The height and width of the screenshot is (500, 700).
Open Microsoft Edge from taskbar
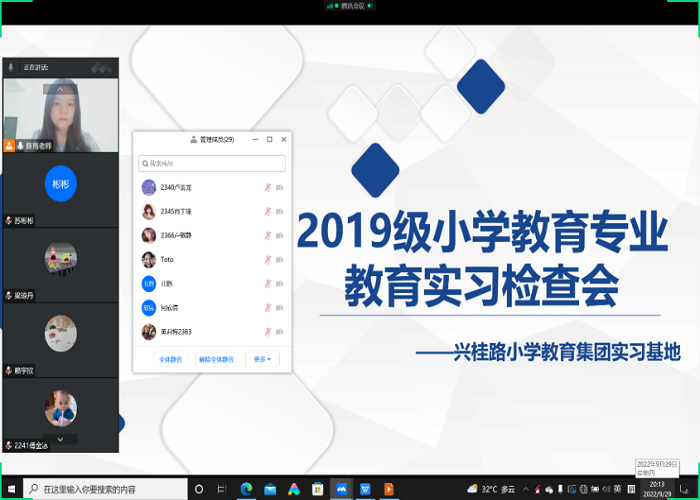pyautogui.click(x=246, y=489)
